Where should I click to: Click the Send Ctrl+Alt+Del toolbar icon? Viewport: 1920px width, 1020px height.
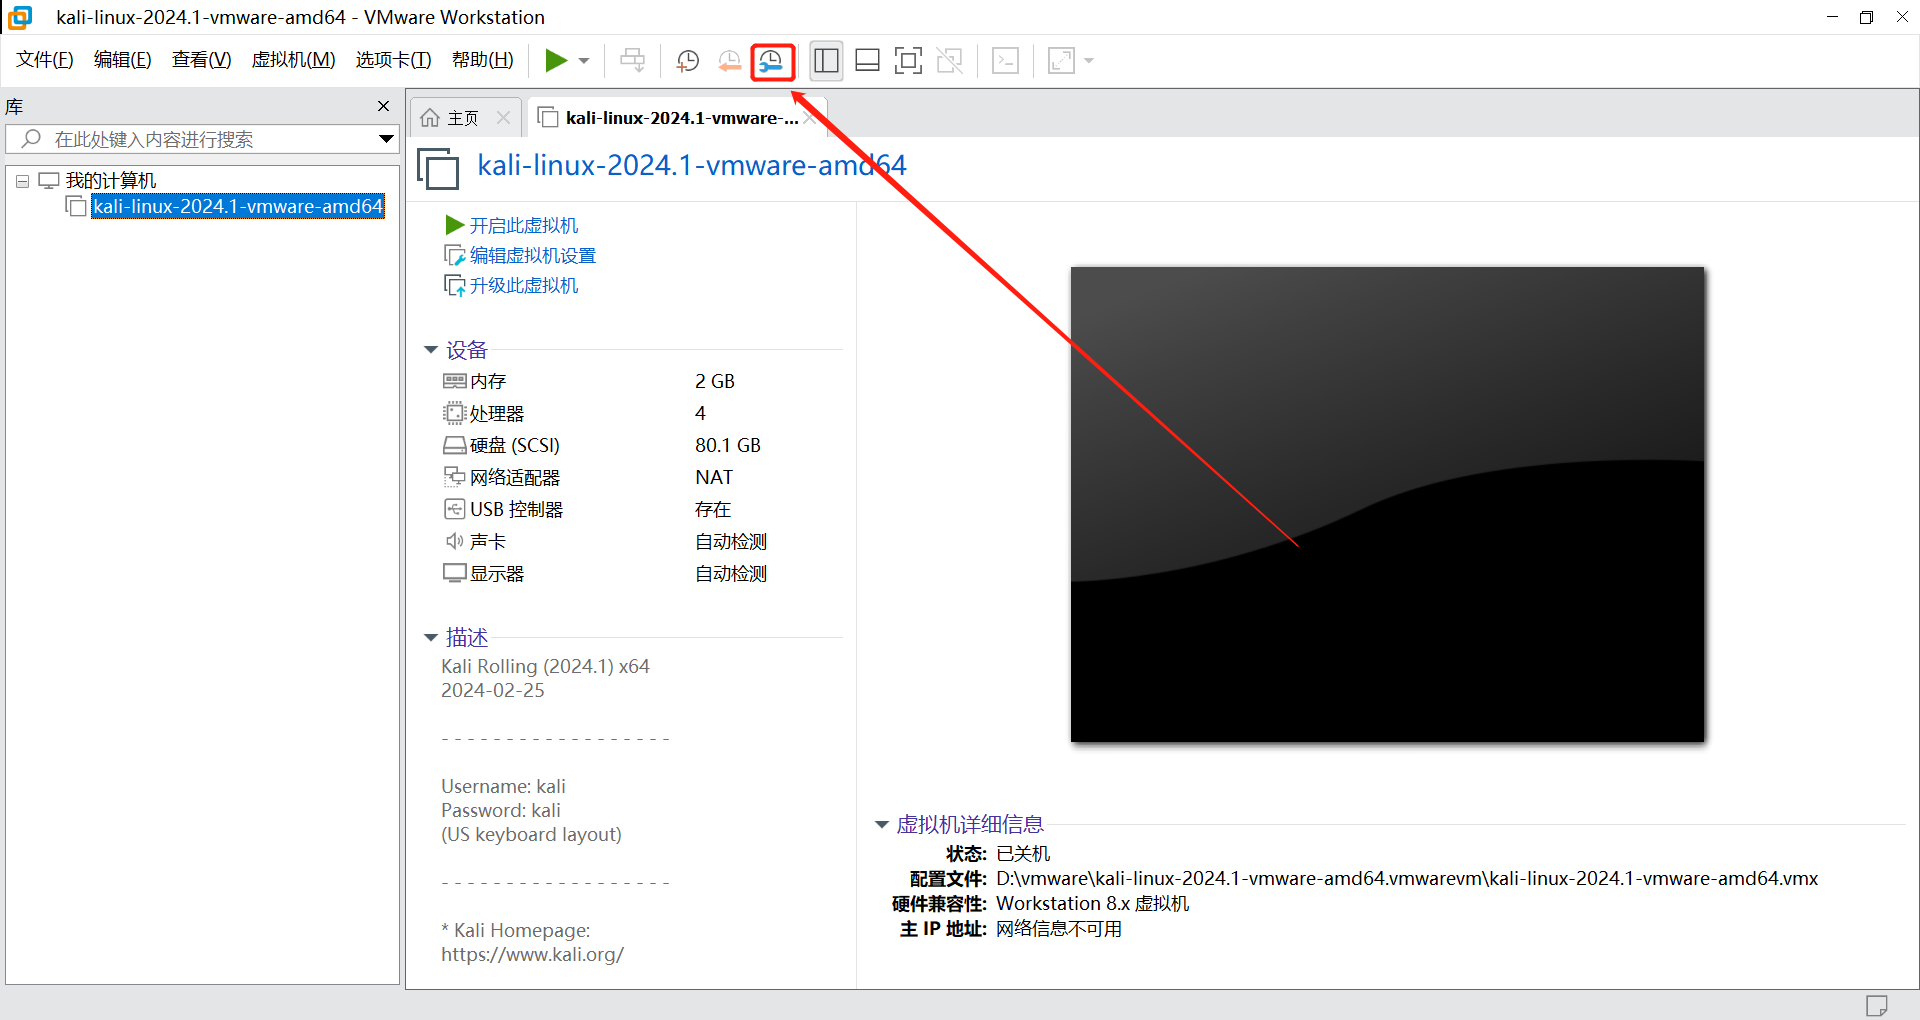(x=632, y=61)
